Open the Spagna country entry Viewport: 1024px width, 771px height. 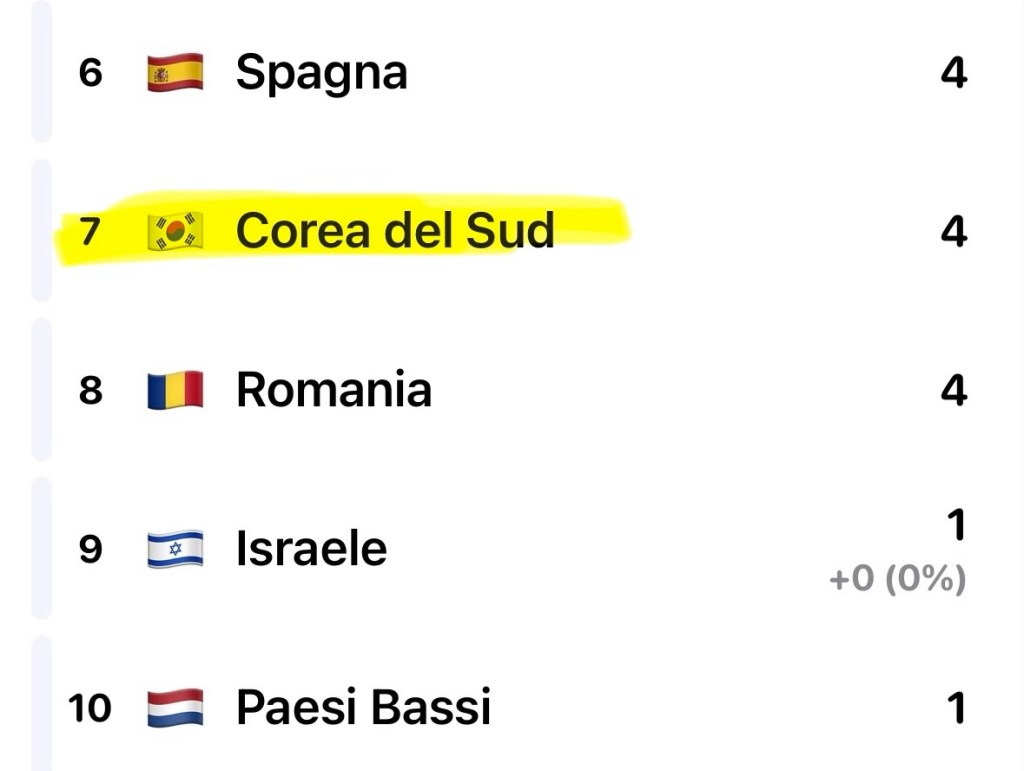tap(321, 73)
